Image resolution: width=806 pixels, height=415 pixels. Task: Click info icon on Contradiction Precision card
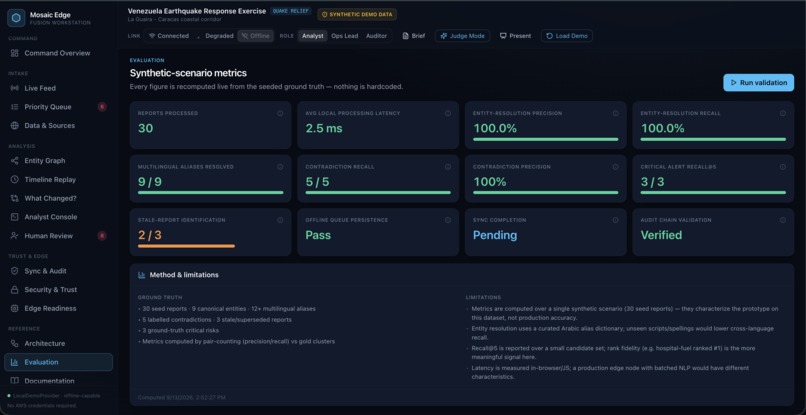tap(615, 167)
